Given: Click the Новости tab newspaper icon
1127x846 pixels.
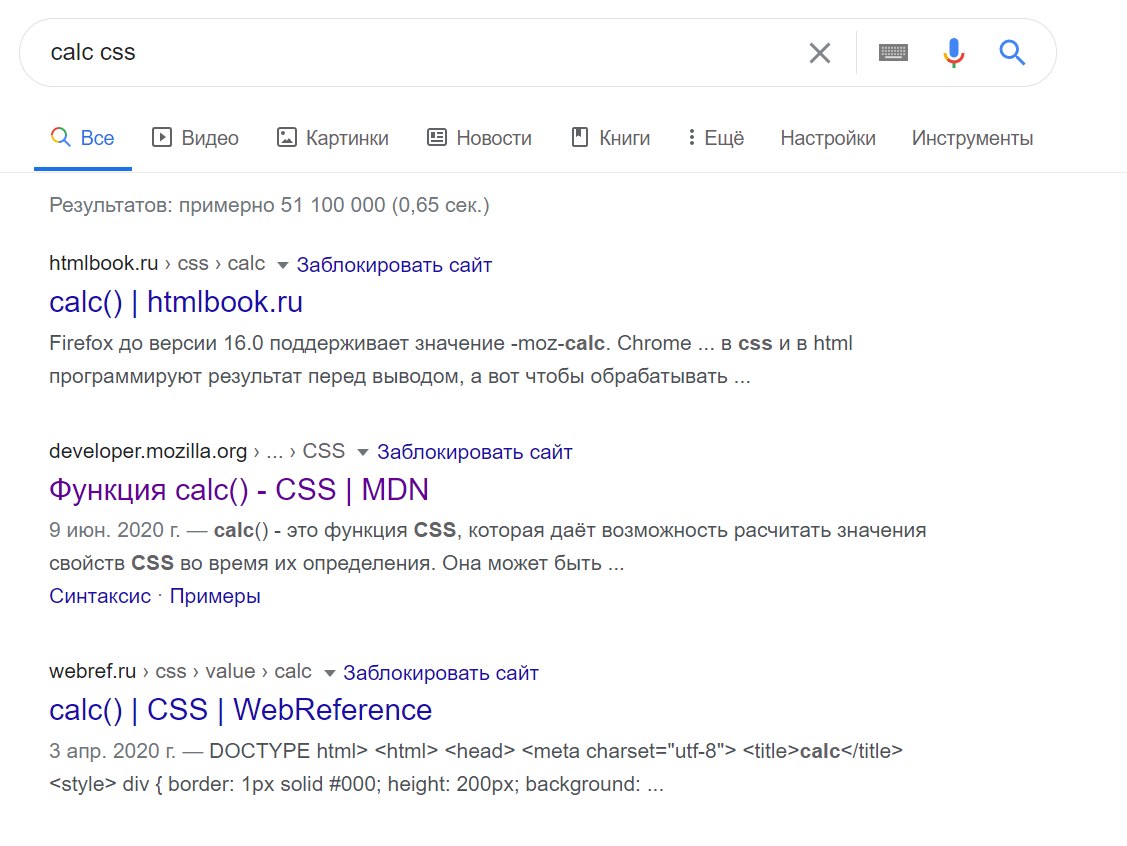Looking at the screenshot, I should 437,137.
